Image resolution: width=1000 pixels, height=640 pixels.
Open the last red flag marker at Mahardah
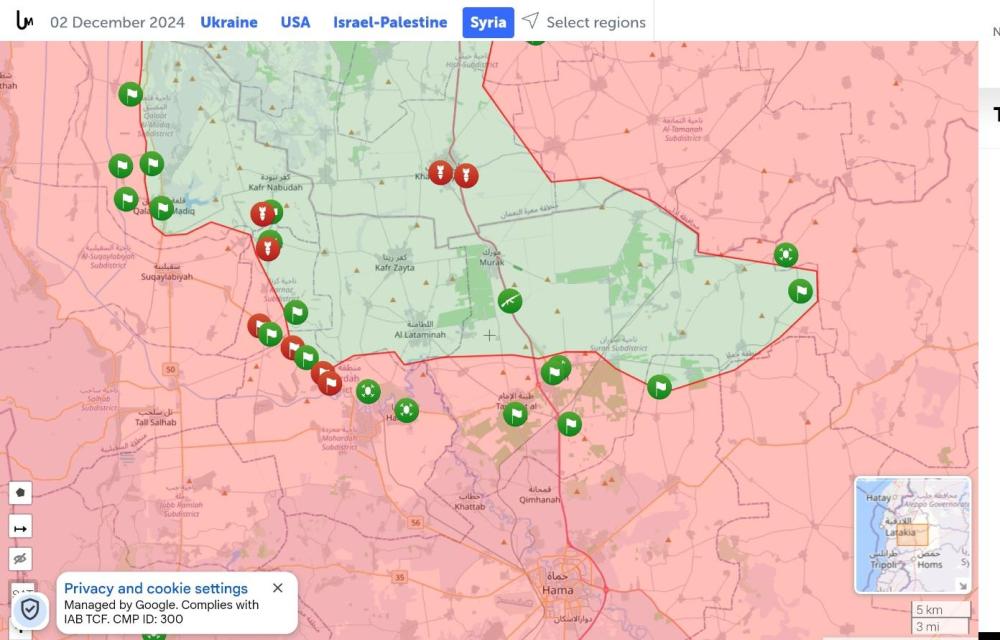pyautogui.click(x=330, y=384)
